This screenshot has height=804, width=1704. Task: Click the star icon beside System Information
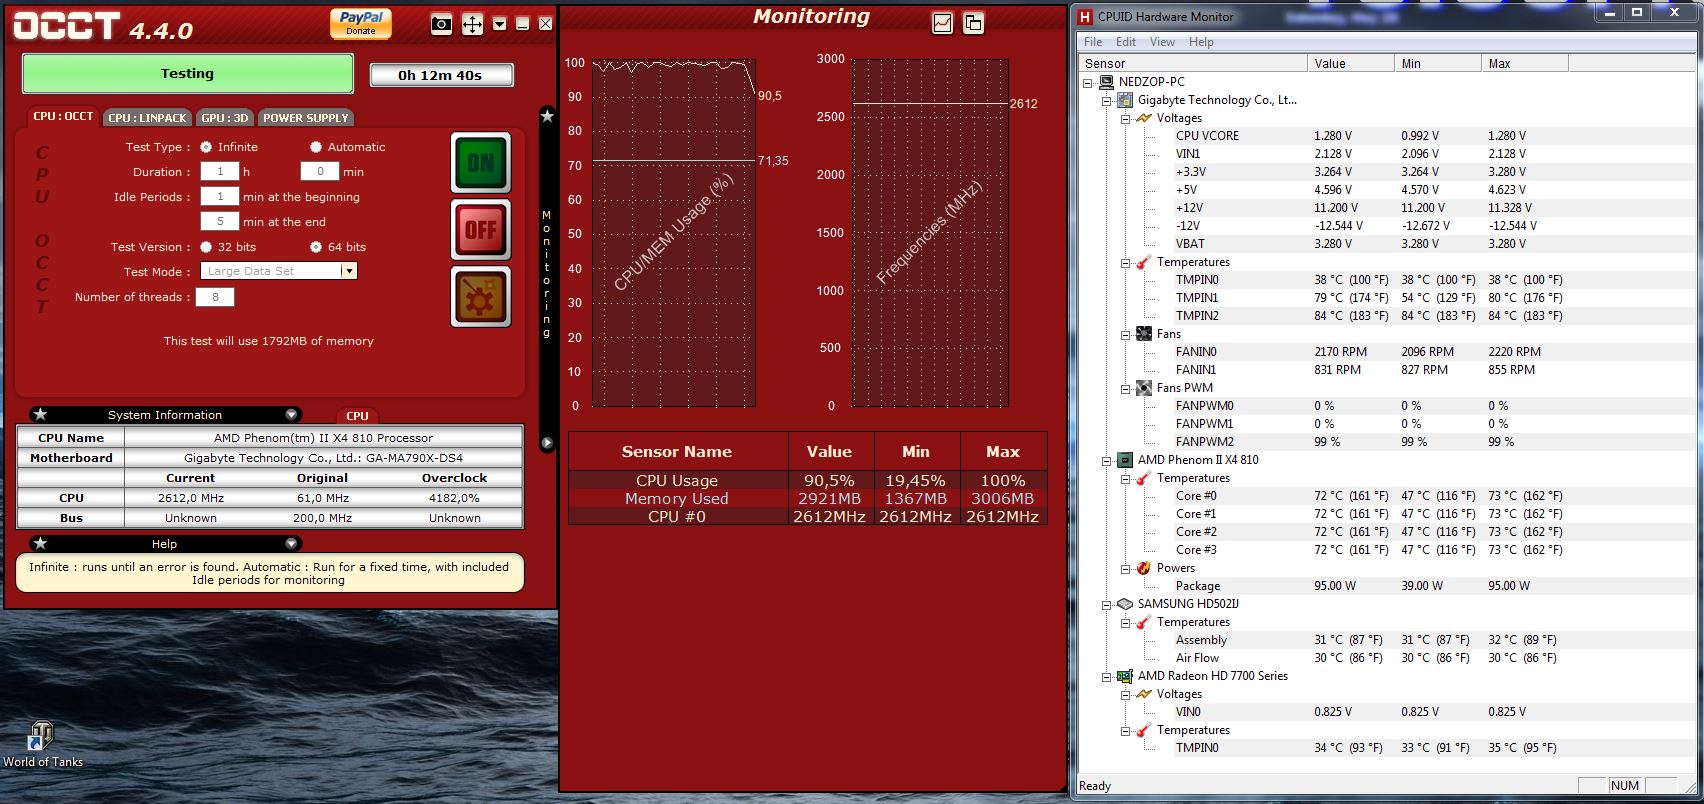tap(40, 414)
